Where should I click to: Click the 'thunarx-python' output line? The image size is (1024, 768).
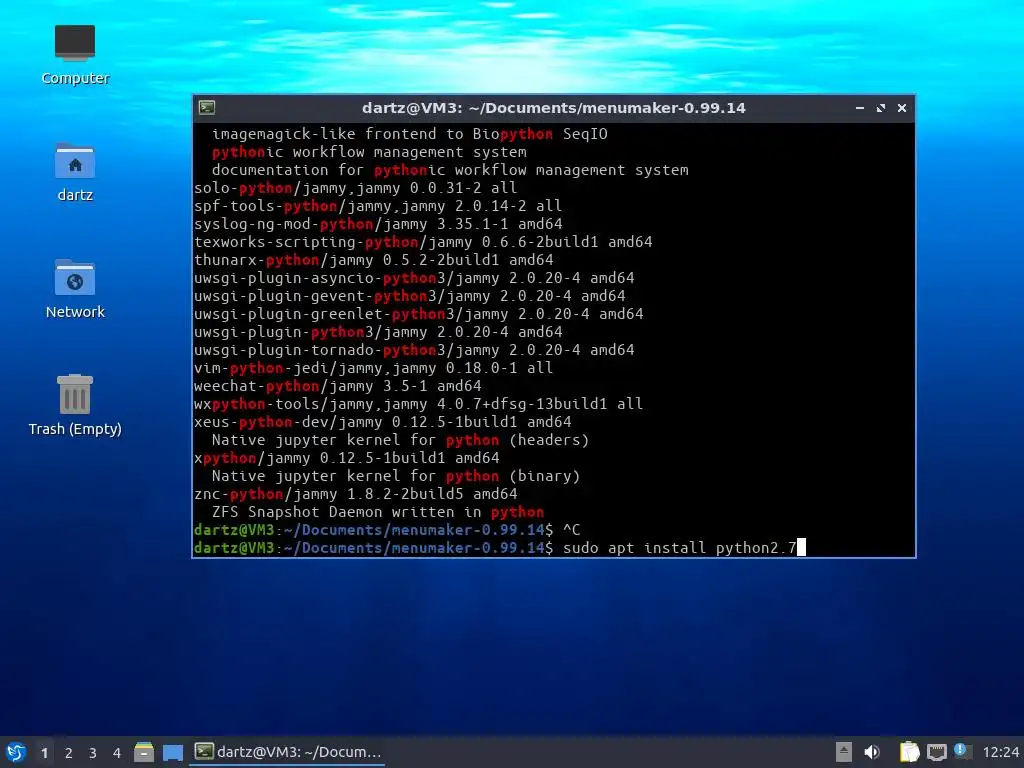click(x=373, y=260)
